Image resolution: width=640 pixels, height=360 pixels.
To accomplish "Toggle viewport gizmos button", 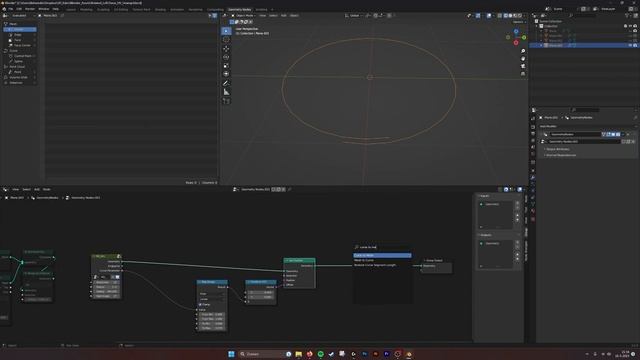I will [478, 16].
